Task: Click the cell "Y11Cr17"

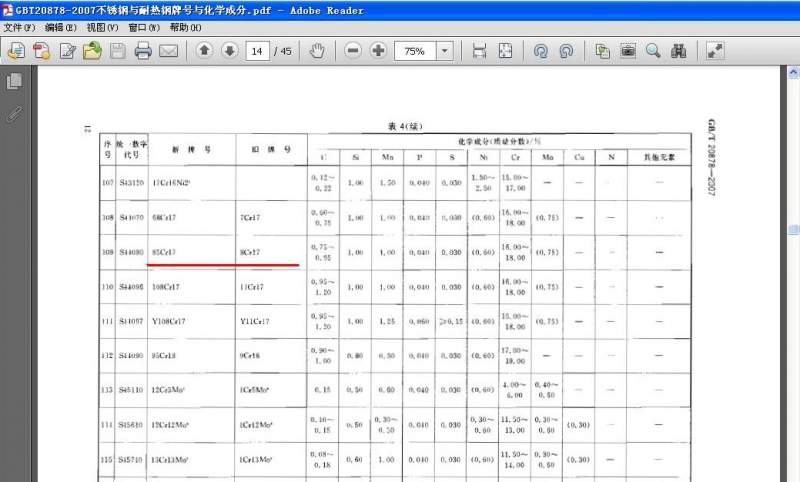Action: coord(255,321)
